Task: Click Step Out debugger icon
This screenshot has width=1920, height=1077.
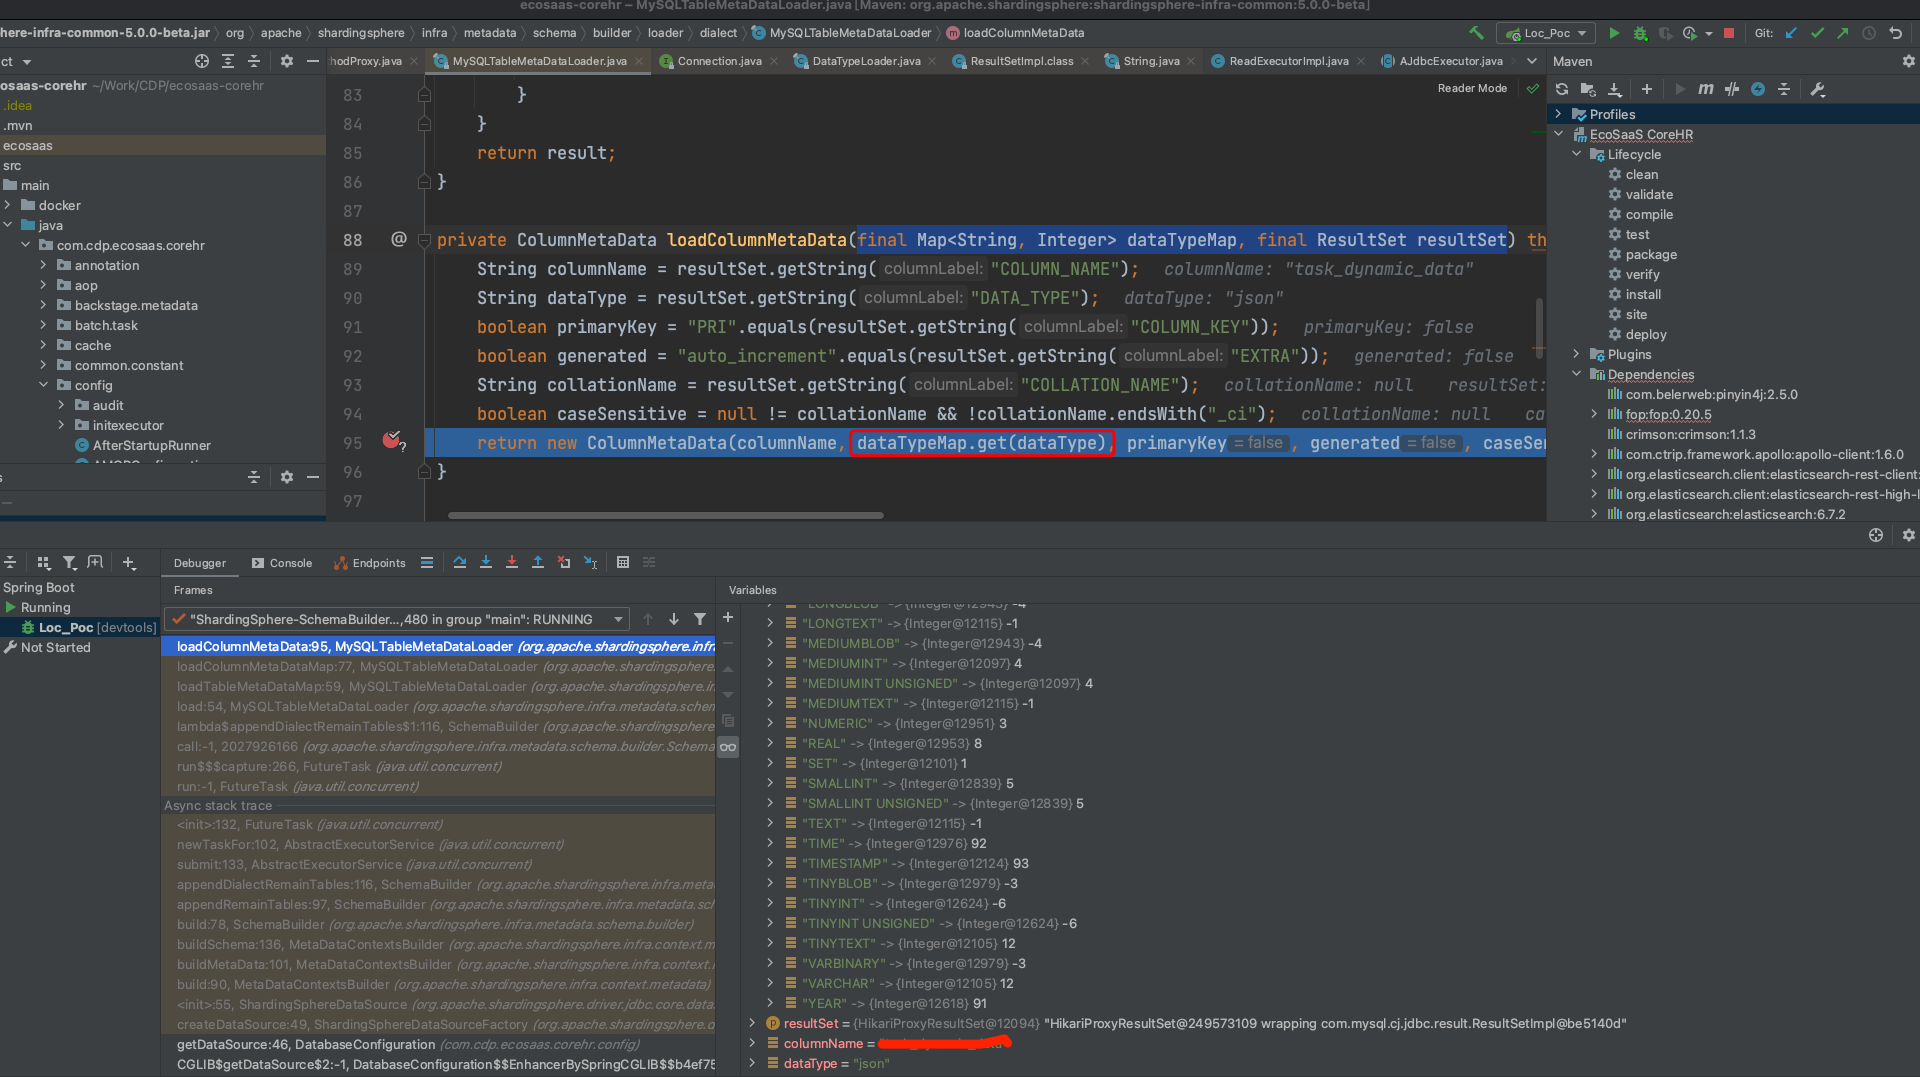Action: [538, 562]
